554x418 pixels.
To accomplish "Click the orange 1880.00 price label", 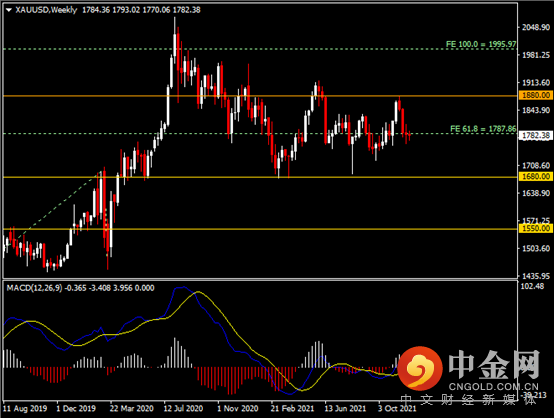I will click(536, 95).
